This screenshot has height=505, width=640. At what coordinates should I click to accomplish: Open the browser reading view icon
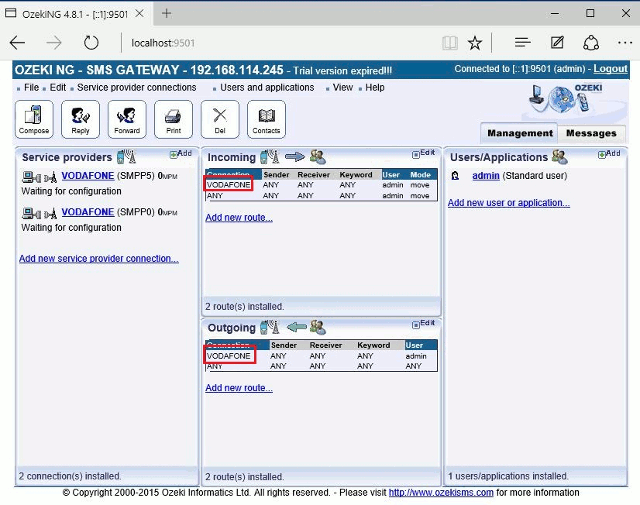tap(450, 43)
